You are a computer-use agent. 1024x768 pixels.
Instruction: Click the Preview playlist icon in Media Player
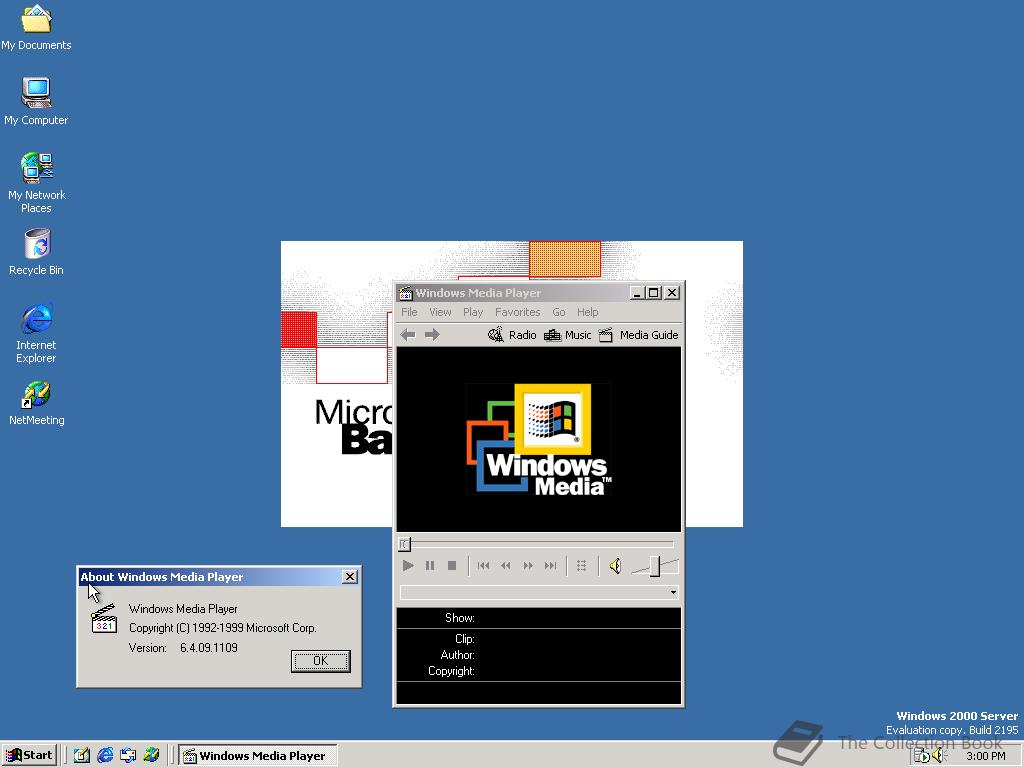[x=581, y=566]
